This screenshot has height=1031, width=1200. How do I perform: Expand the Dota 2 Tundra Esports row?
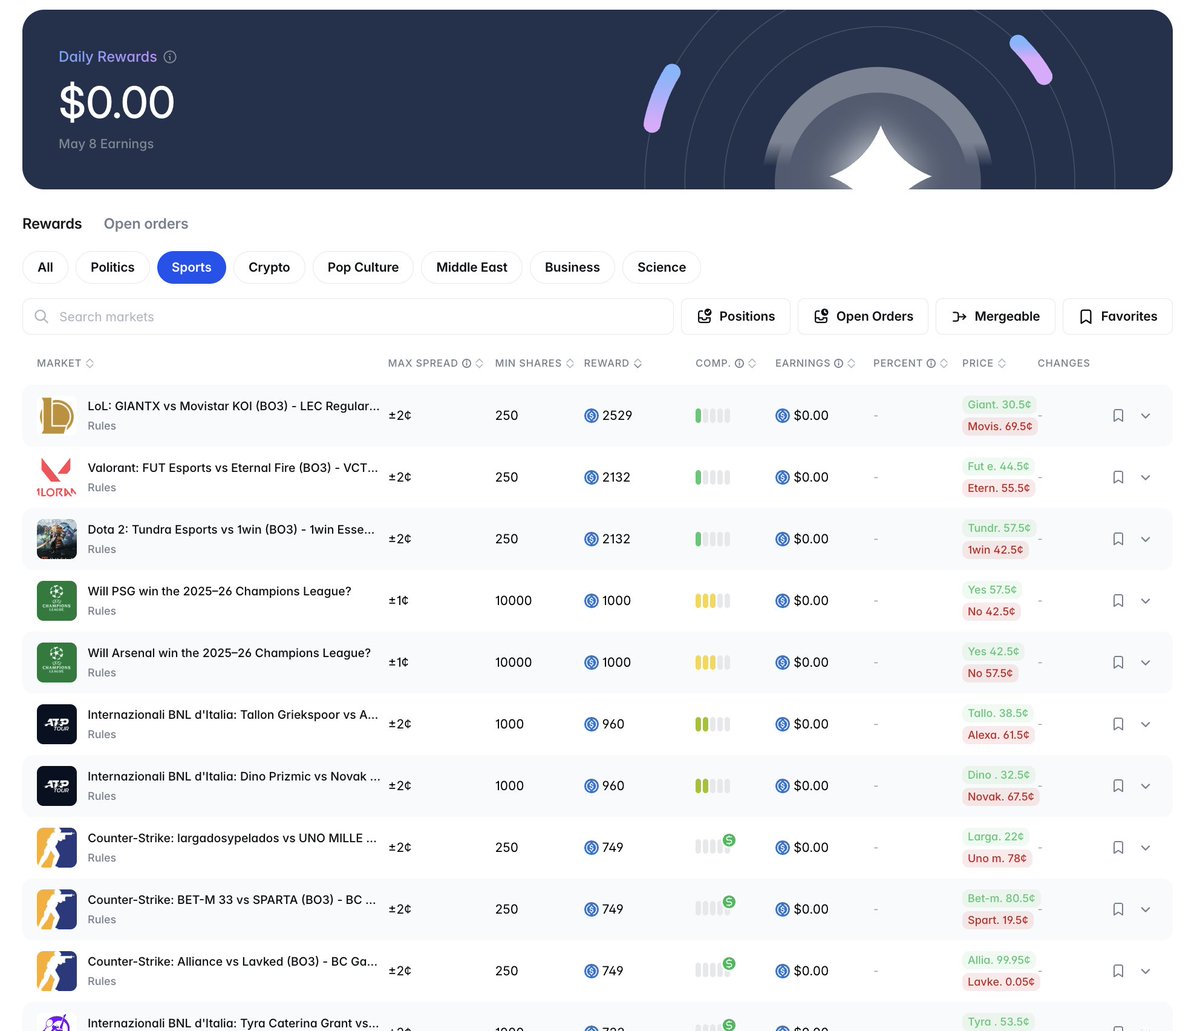(1146, 539)
